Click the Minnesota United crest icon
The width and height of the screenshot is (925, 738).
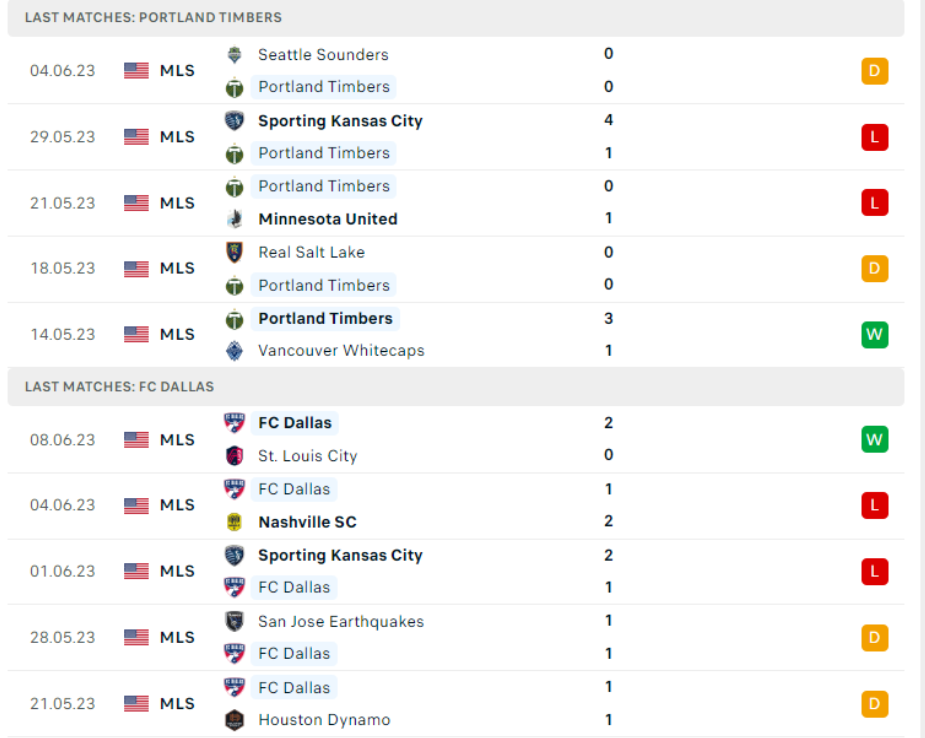(x=235, y=219)
